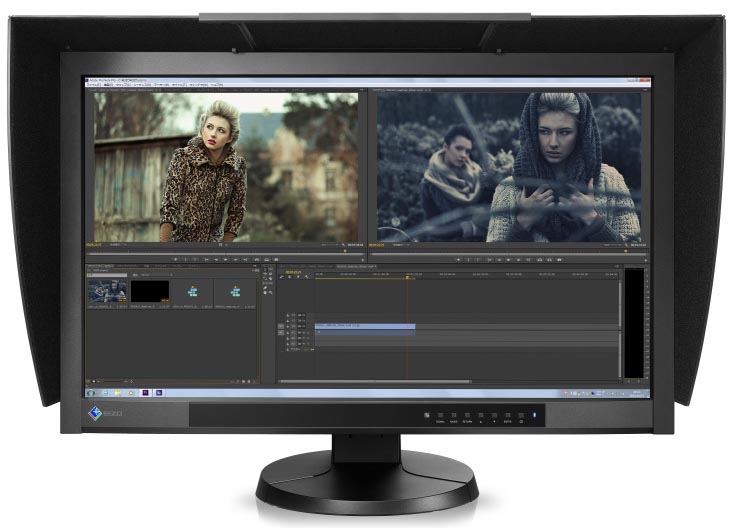Click Source monitor scrub bar

224,254
